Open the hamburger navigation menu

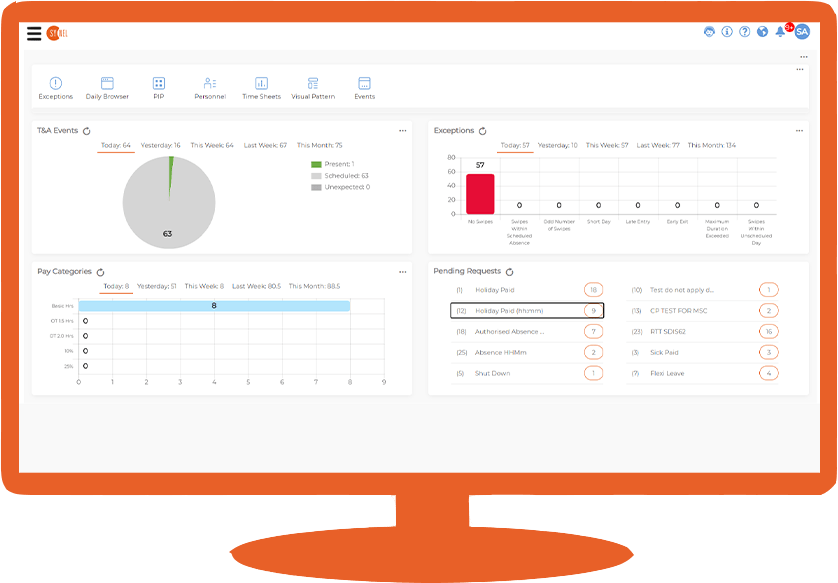(x=34, y=33)
